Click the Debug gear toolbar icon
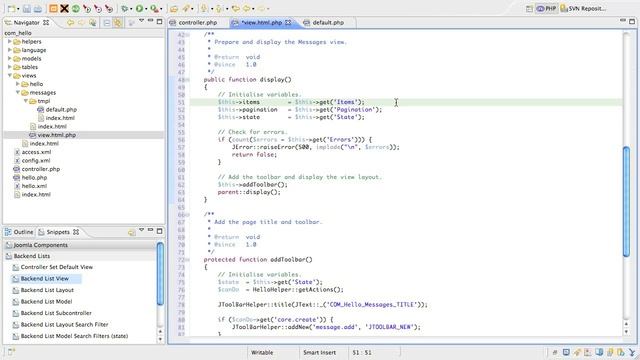Viewport: 640px width, 360px height. pyautogui.click(x=124, y=8)
